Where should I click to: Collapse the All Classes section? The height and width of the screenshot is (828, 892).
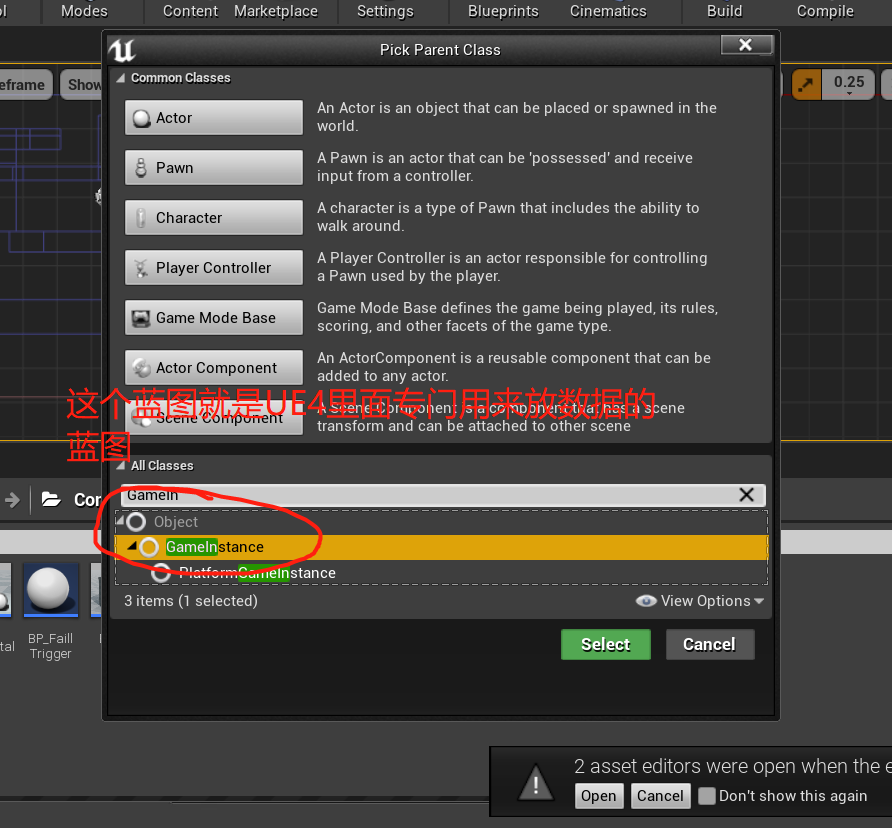(121, 466)
